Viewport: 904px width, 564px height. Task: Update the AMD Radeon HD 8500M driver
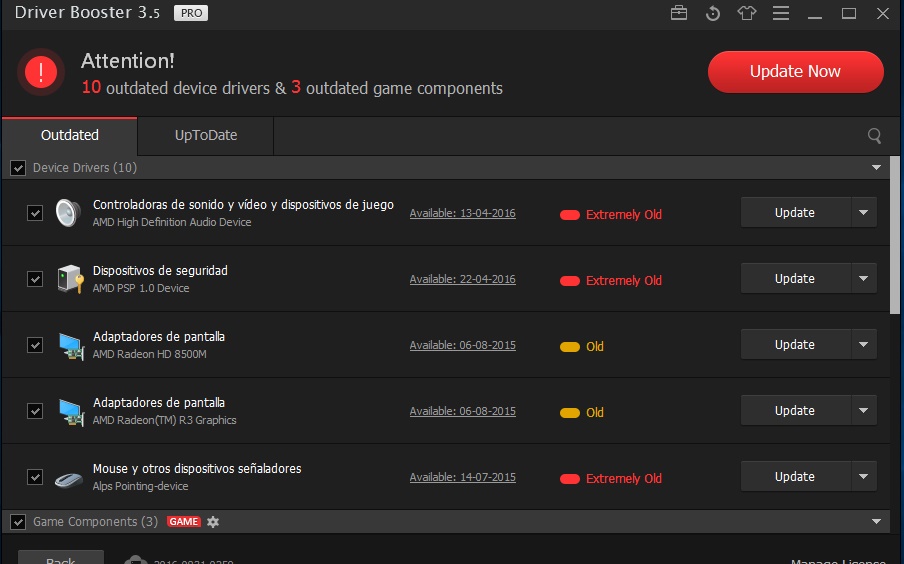tap(795, 344)
